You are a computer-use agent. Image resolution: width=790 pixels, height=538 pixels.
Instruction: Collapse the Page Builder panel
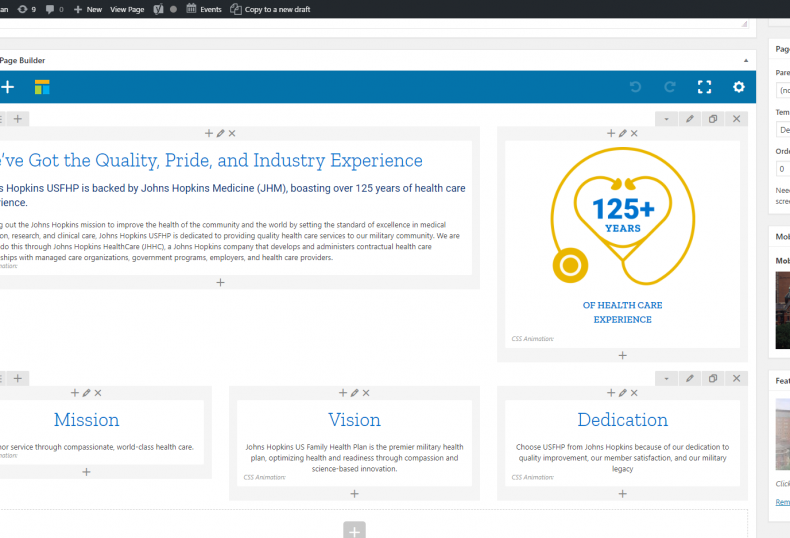[x=746, y=60]
